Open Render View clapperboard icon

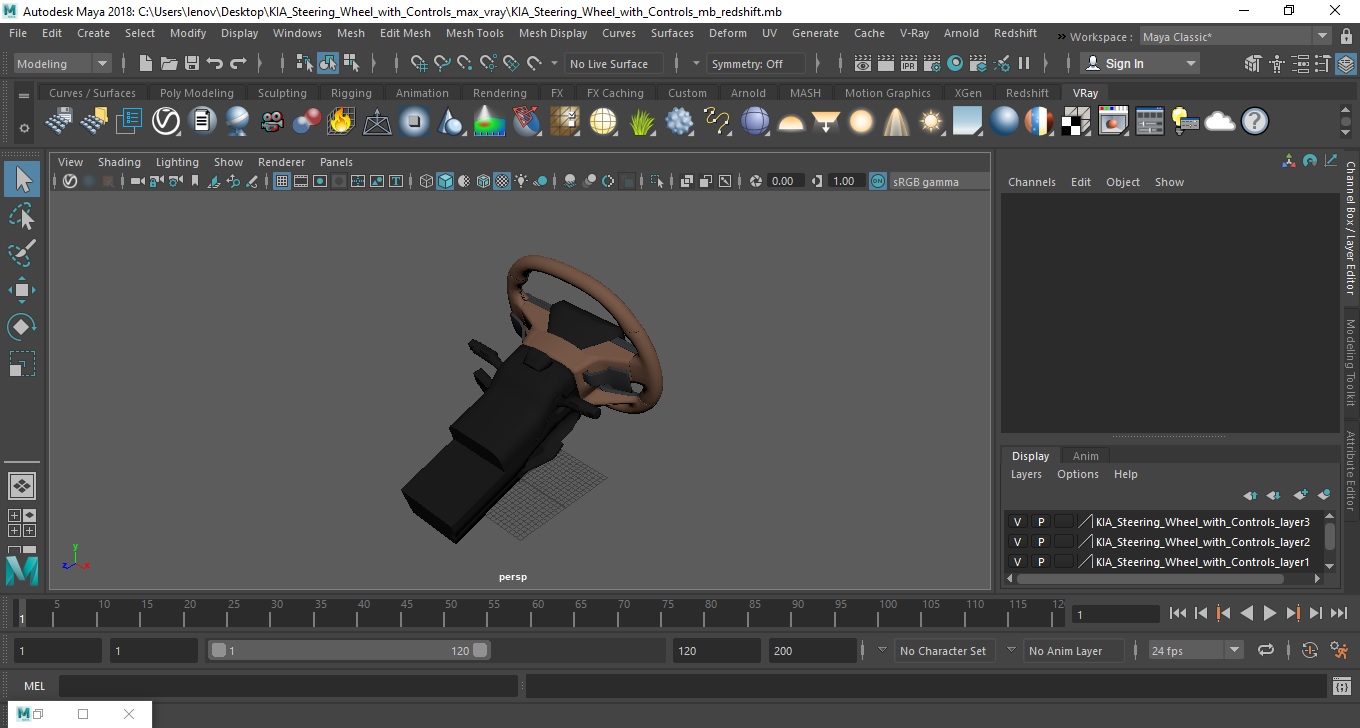[x=863, y=63]
